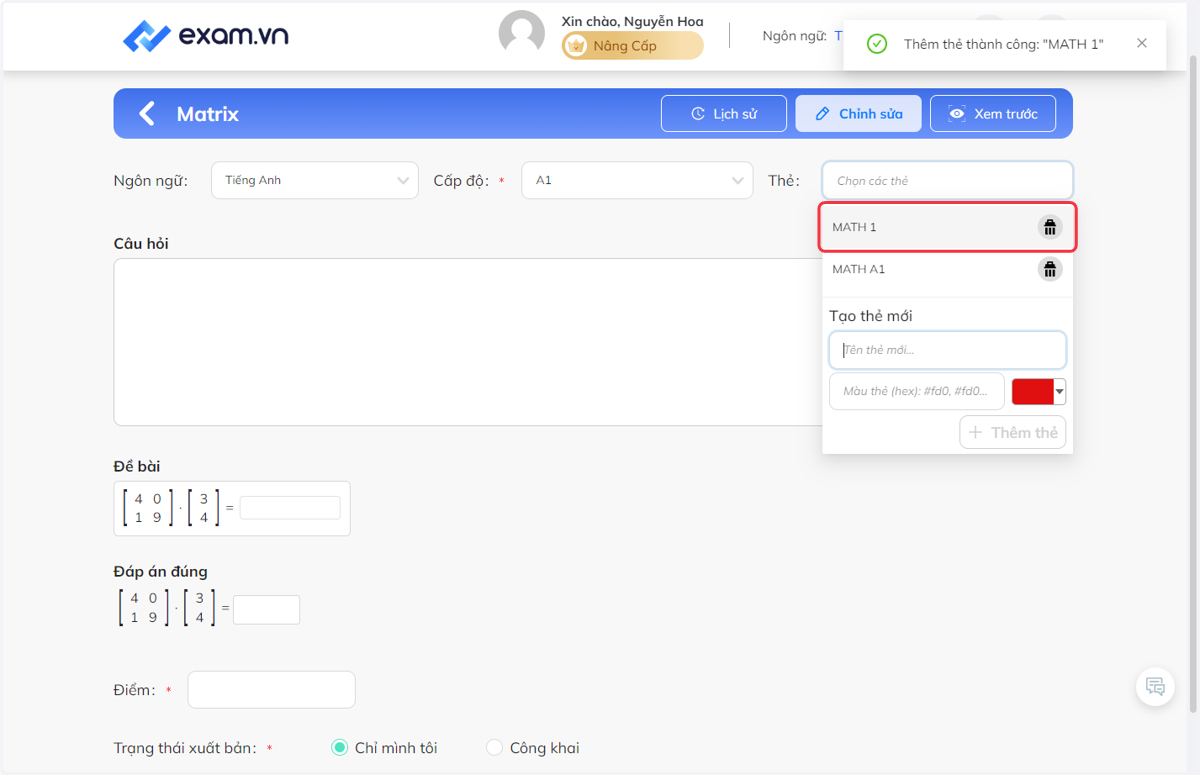This screenshot has width=1200, height=775.
Task: Select the Chỉ mình tôi option
Action: (x=384, y=748)
